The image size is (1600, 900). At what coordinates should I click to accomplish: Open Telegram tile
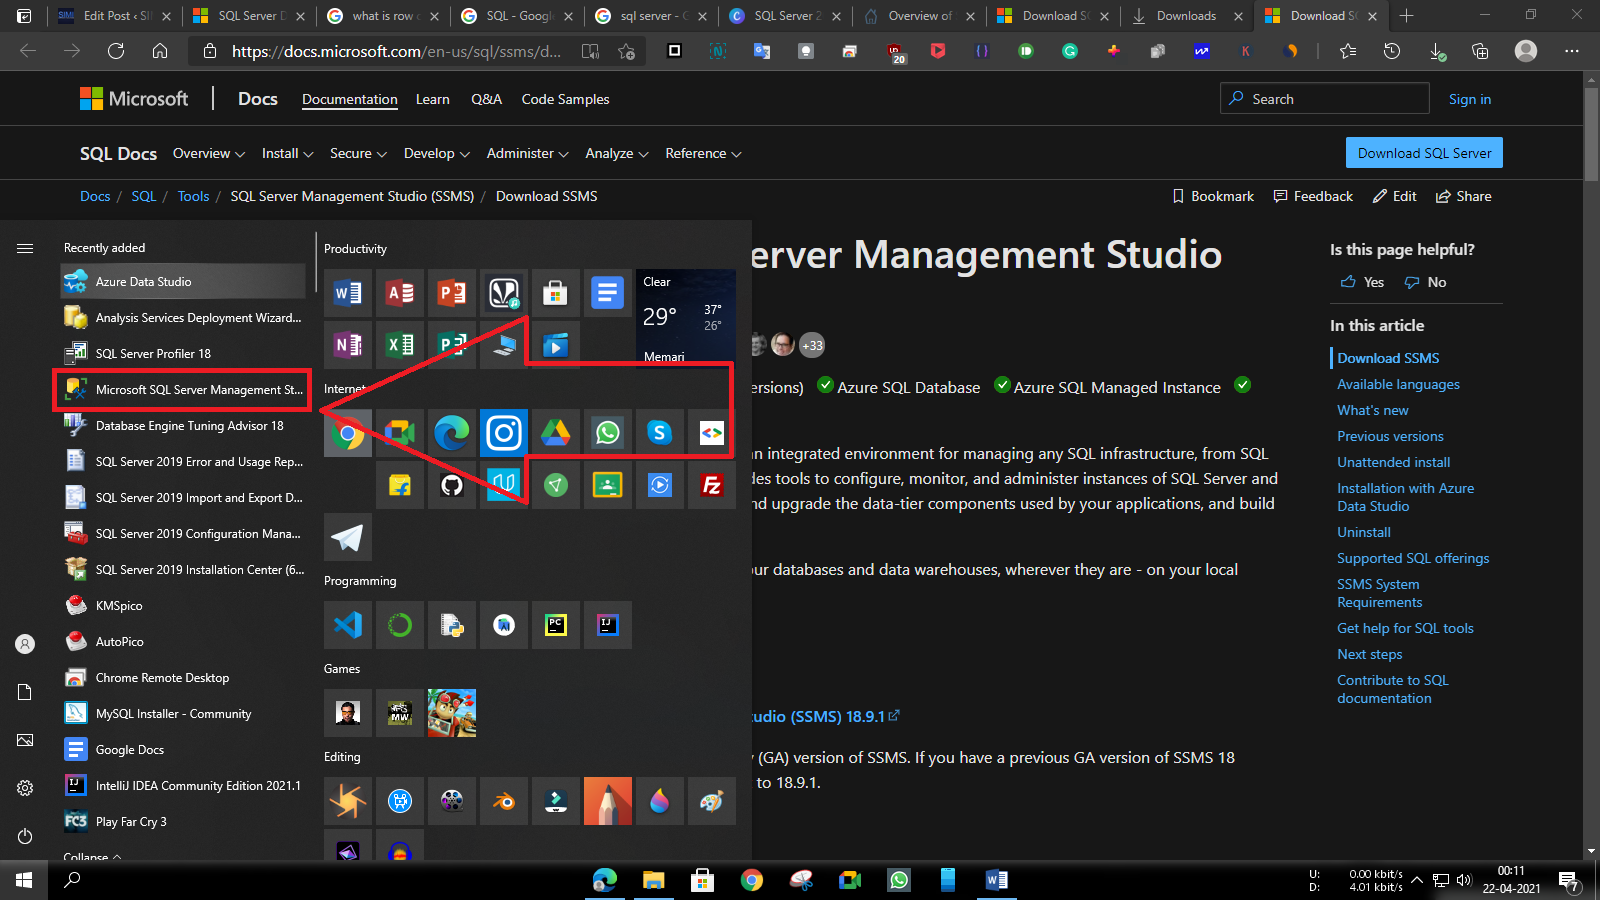pos(348,537)
